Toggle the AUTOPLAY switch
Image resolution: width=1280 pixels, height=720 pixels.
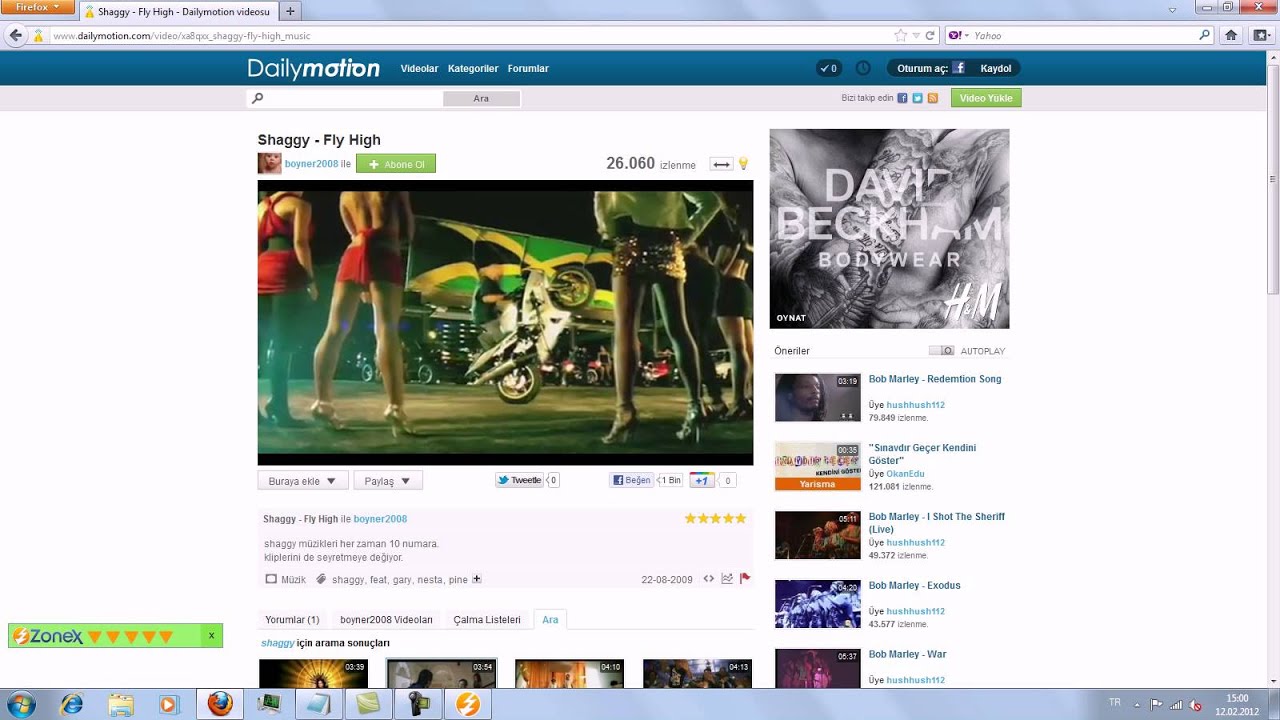pos(941,351)
